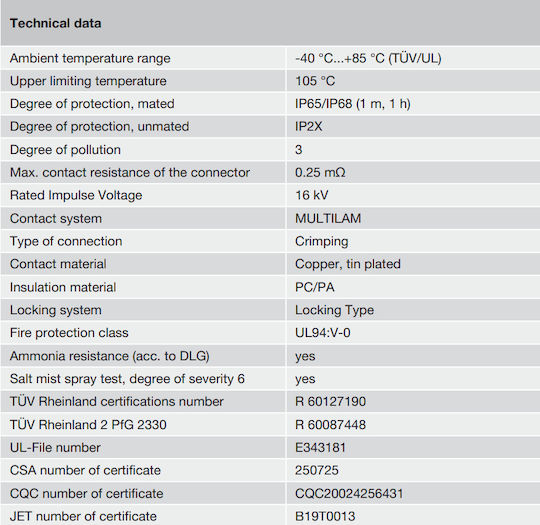Select the Ammonia resistance label
Viewport: 540px width, 525px height.
pos(110,356)
